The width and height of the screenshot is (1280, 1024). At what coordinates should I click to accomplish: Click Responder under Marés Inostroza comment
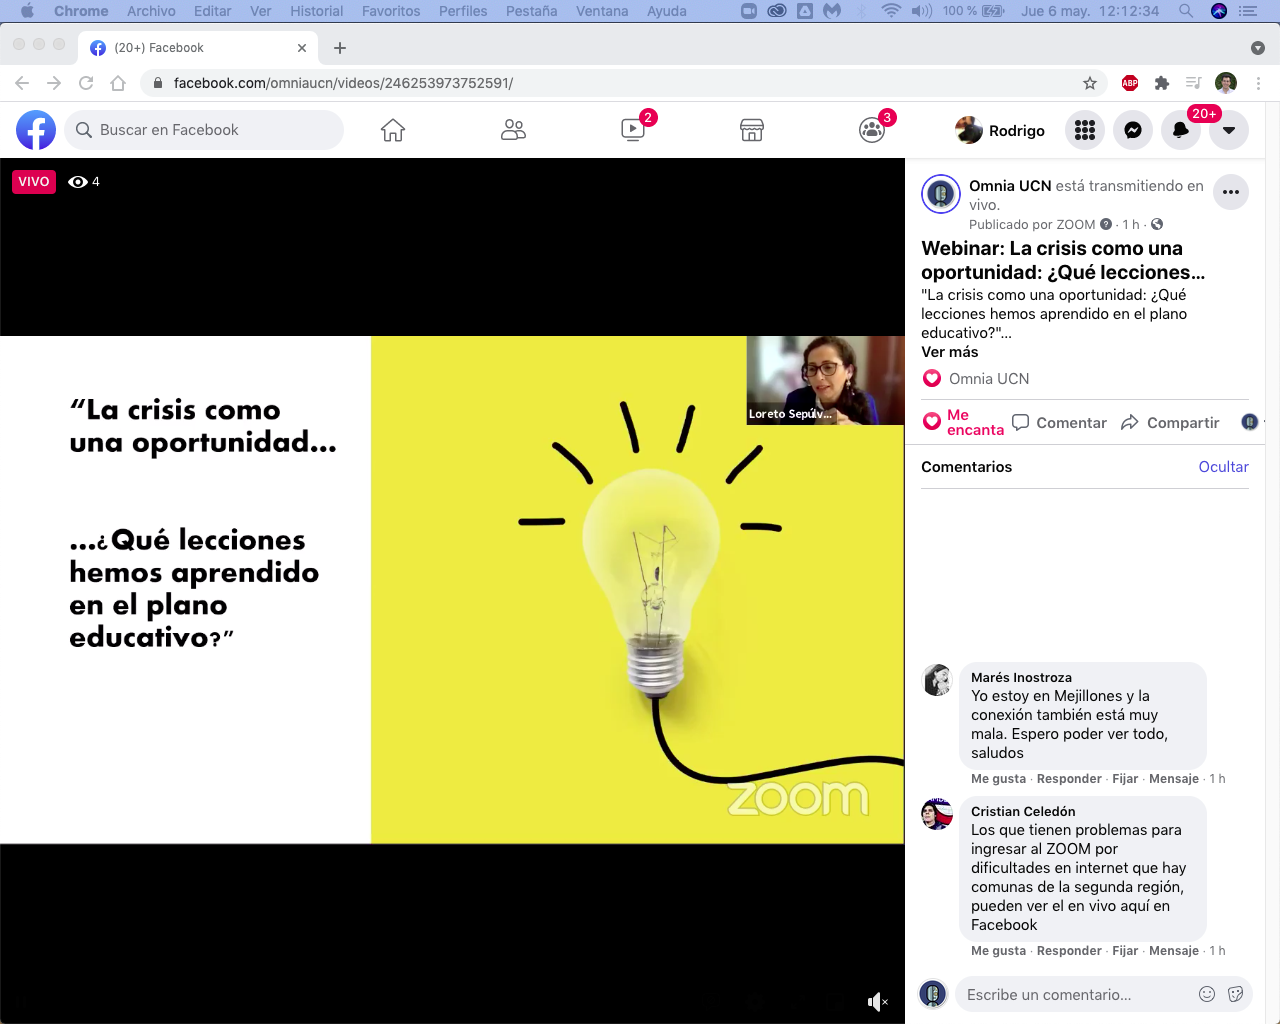[1069, 779]
